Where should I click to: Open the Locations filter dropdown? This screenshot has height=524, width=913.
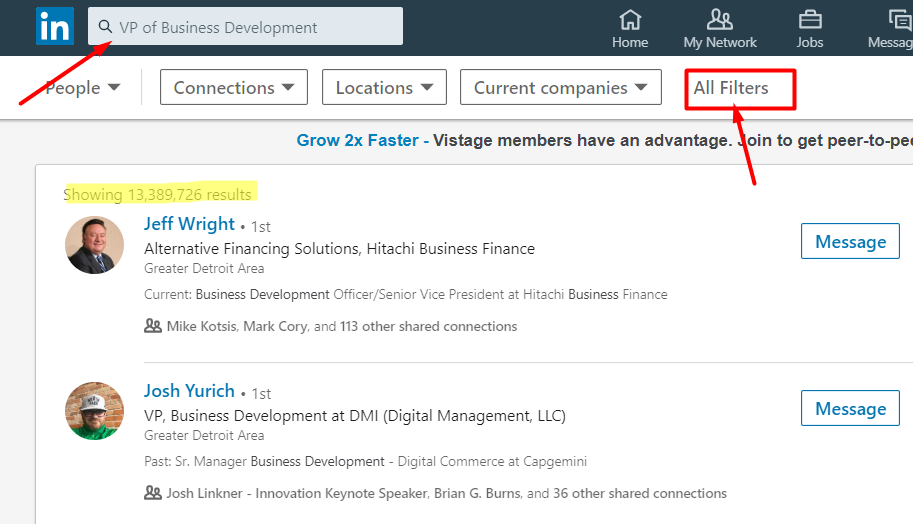tap(384, 87)
